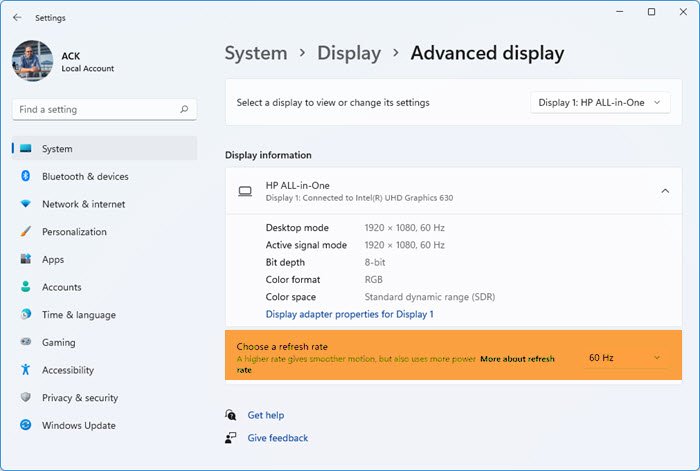This screenshot has height=471, width=700.
Task: Collapse the HP ALL-in-One display info section
Action: click(665, 191)
